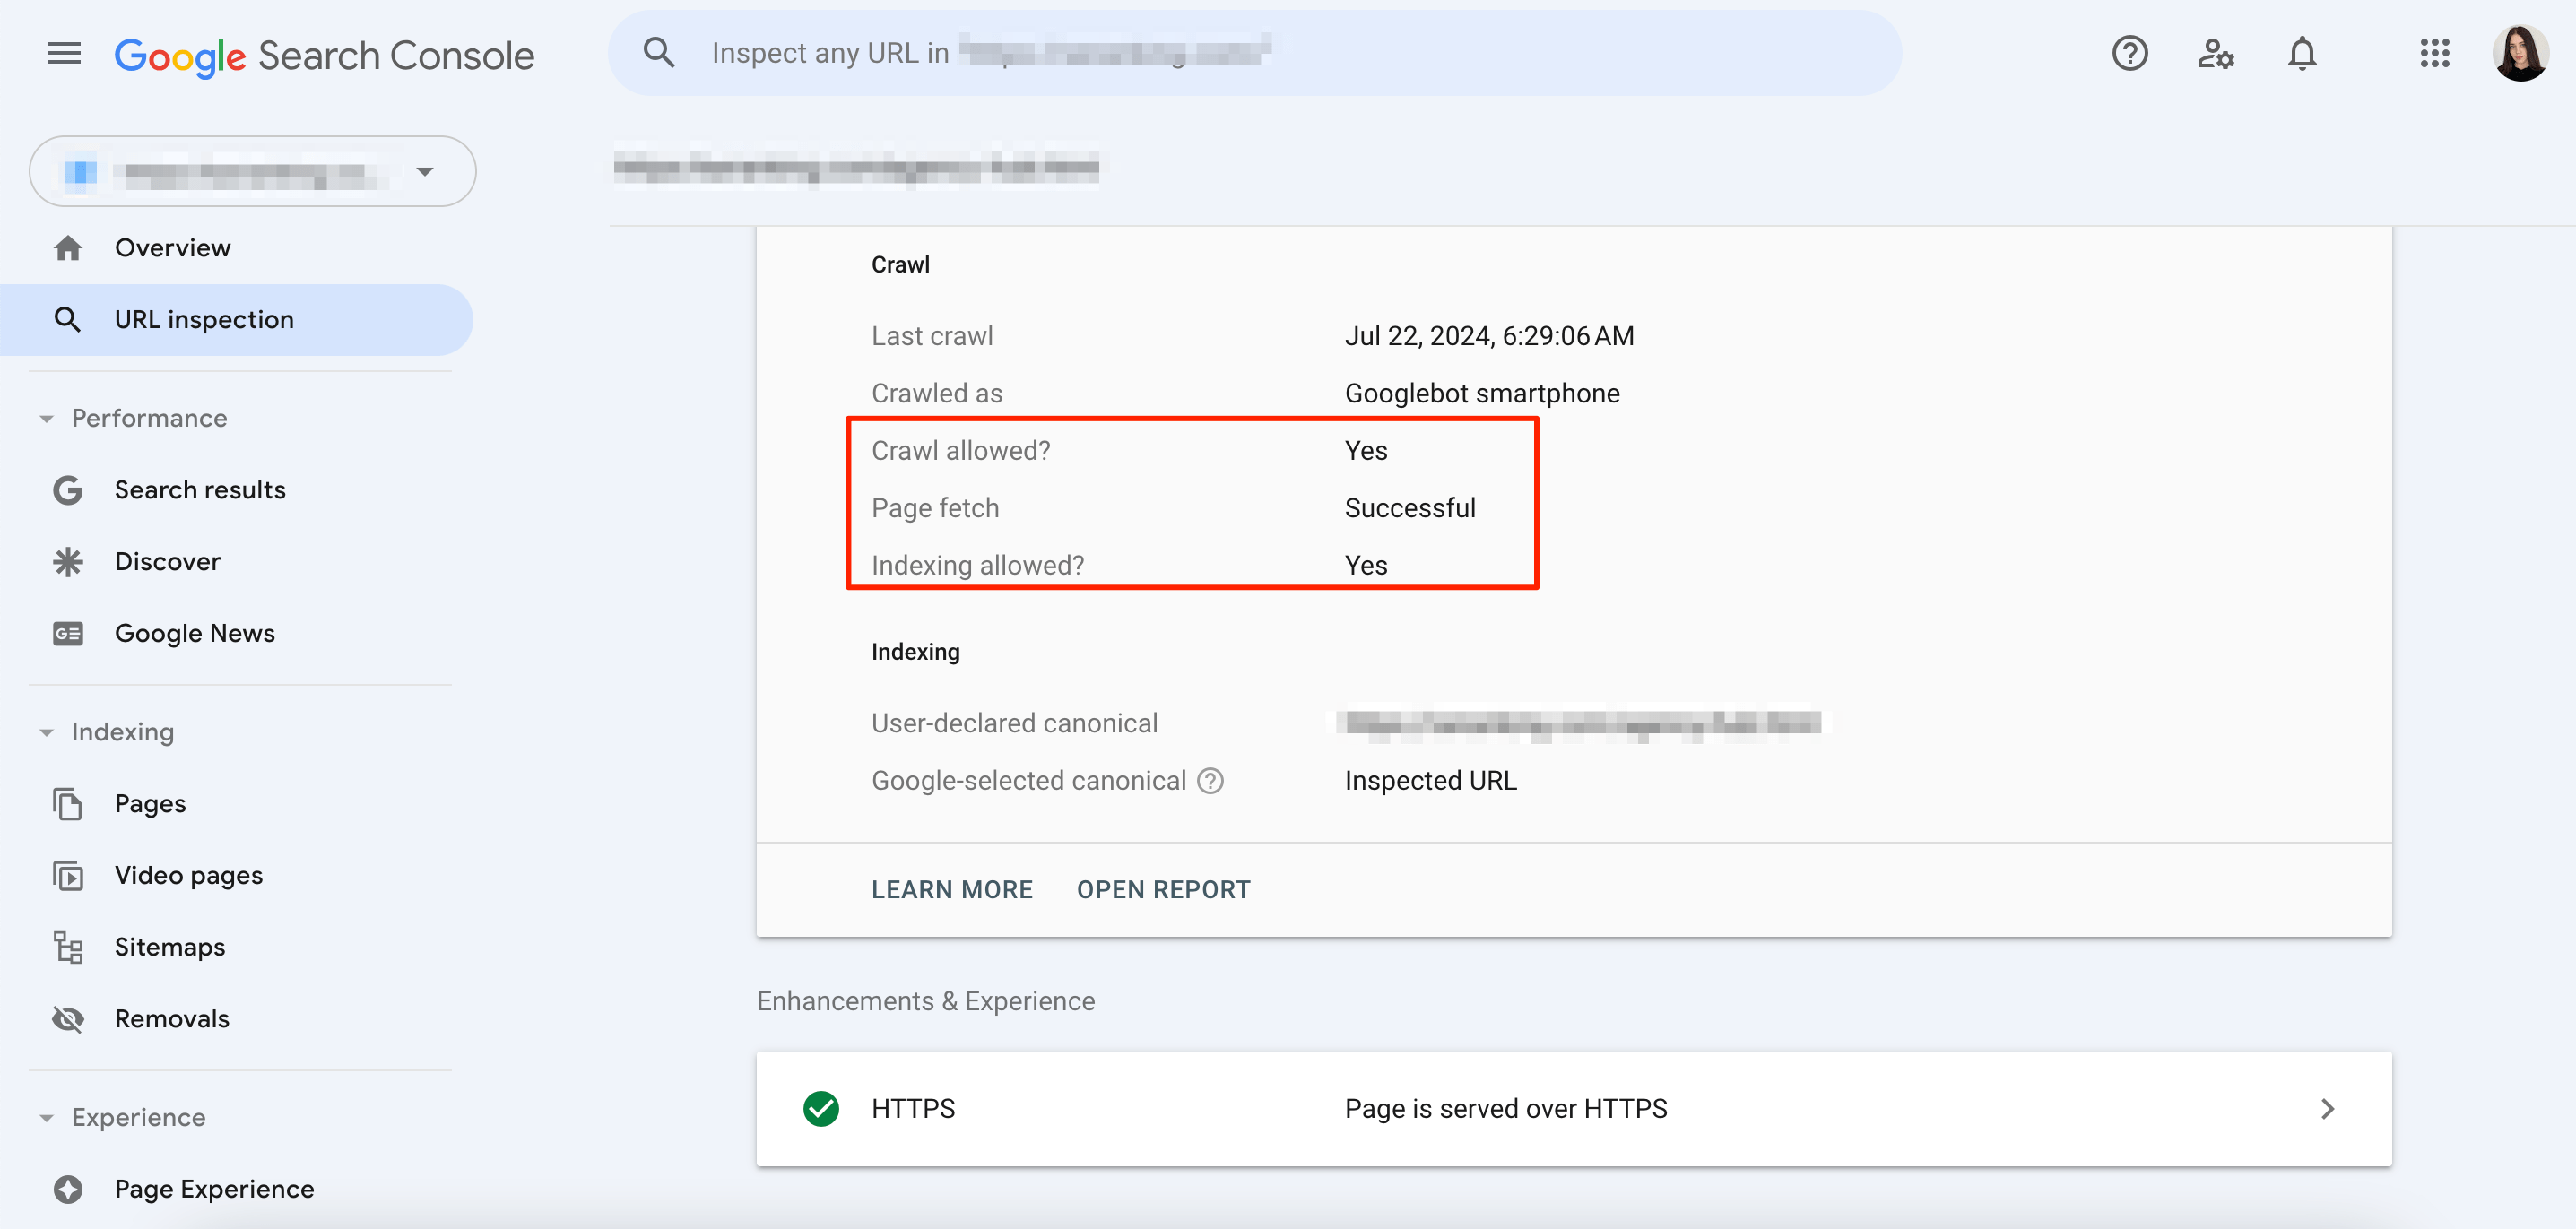Collapse the Indexing sidebar section
Viewport: 2576px width, 1229px height.
pos(47,732)
